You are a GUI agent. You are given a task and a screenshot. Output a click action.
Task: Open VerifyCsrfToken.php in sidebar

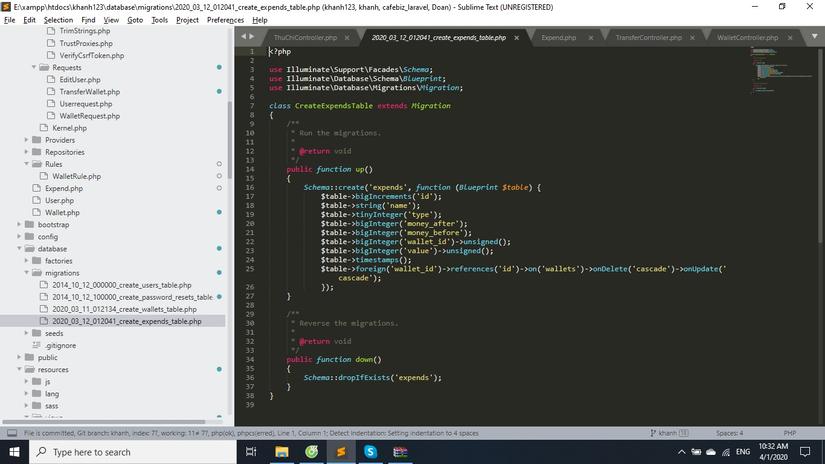[x=92, y=55]
